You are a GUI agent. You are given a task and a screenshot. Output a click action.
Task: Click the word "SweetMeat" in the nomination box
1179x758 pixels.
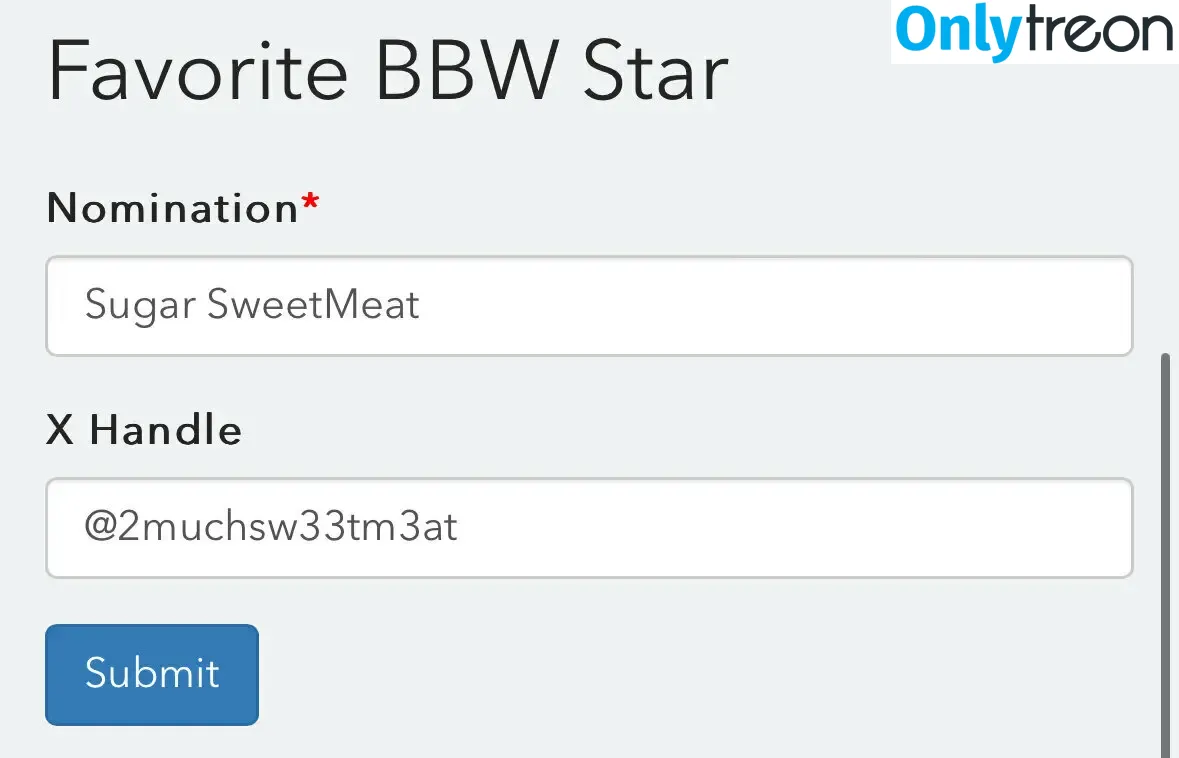(314, 304)
